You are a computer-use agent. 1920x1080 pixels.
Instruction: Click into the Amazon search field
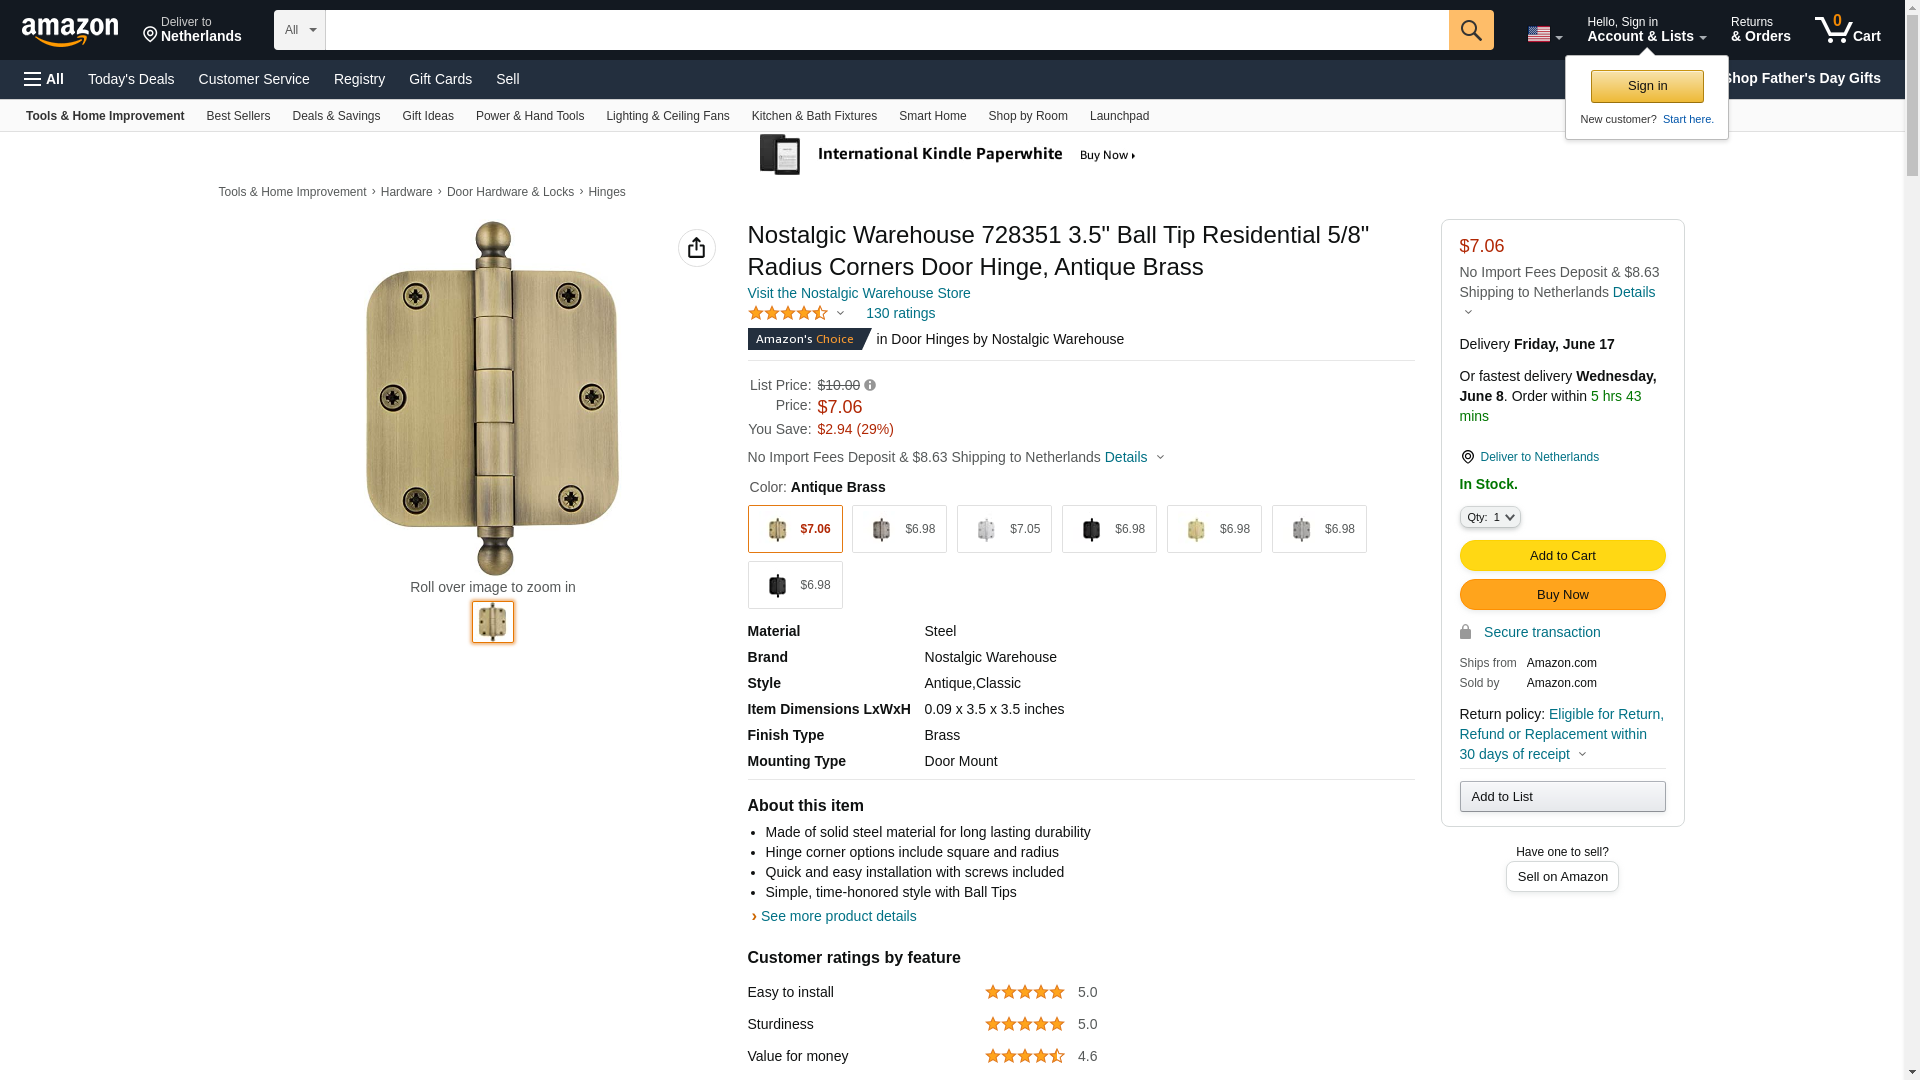tap(886, 30)
